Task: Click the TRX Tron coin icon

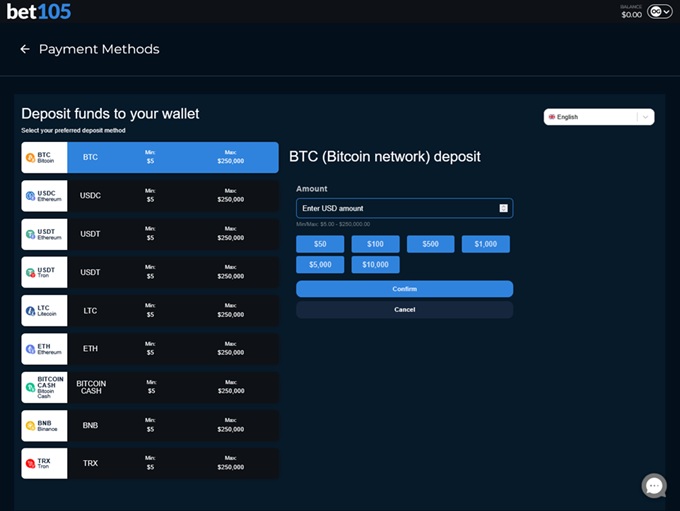Action: (30, 464)
